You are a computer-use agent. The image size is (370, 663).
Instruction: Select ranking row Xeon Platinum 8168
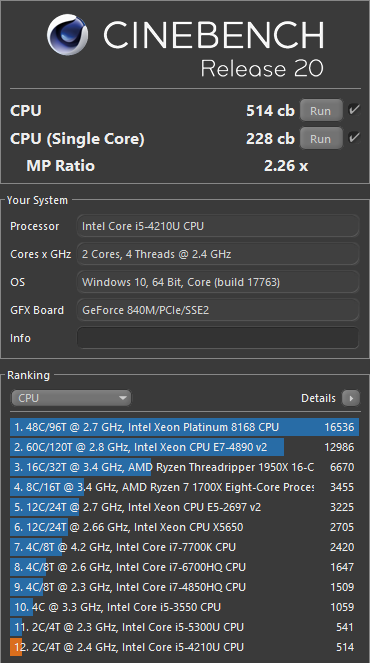(x=185, y=427)
